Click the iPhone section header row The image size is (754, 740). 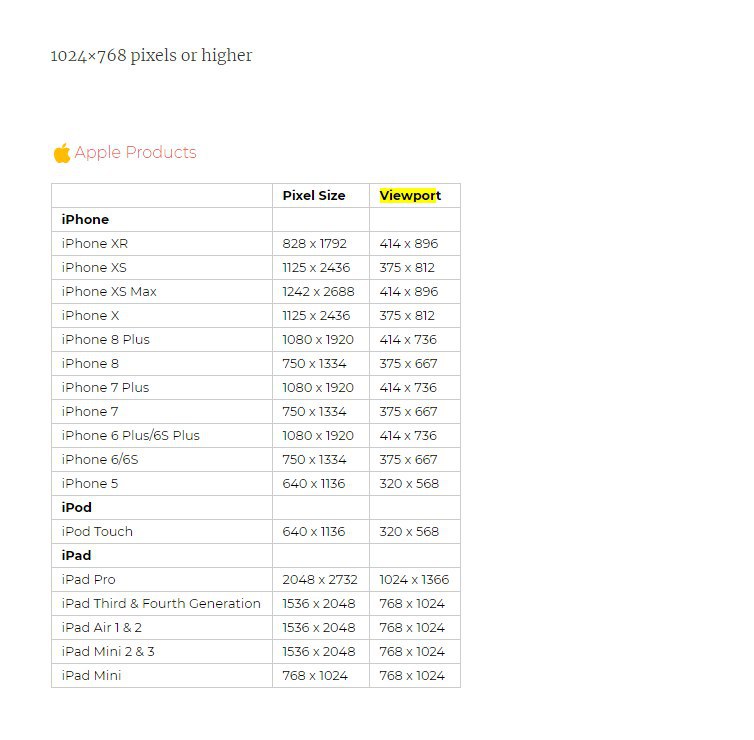tap(256, 220)
